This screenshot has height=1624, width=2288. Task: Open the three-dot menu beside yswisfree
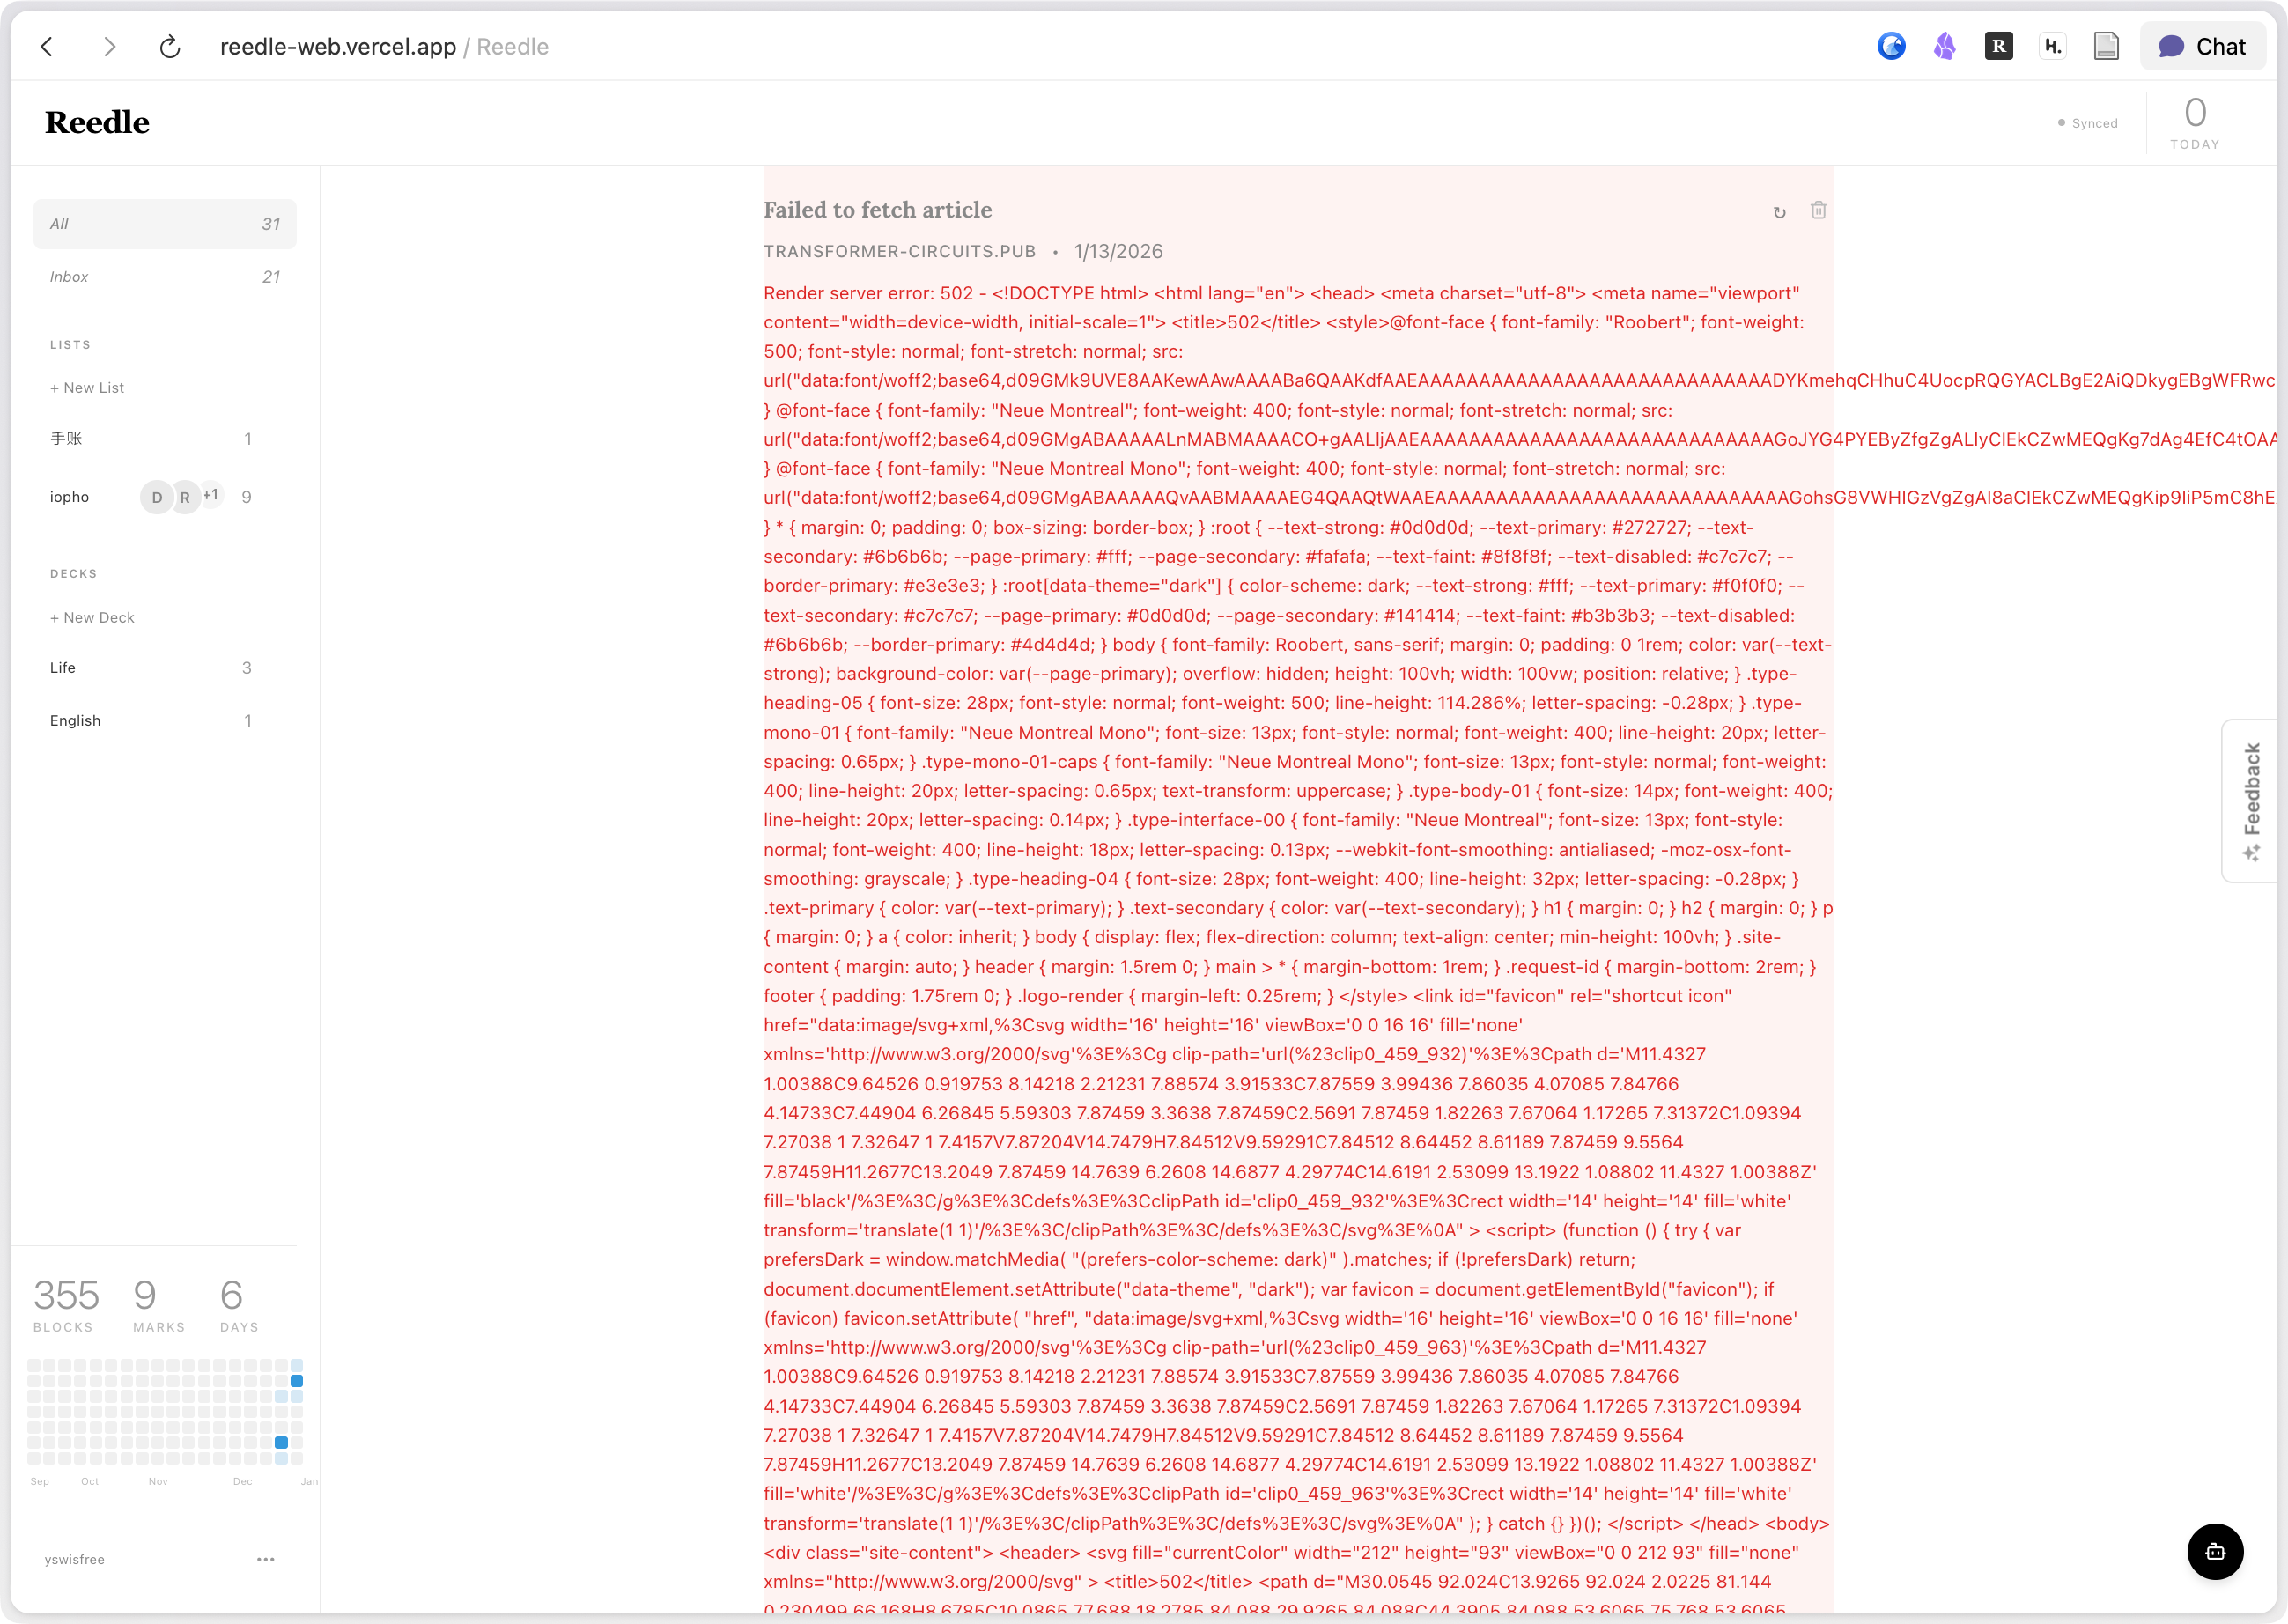pyautogui.click(x=265, y=1559)
